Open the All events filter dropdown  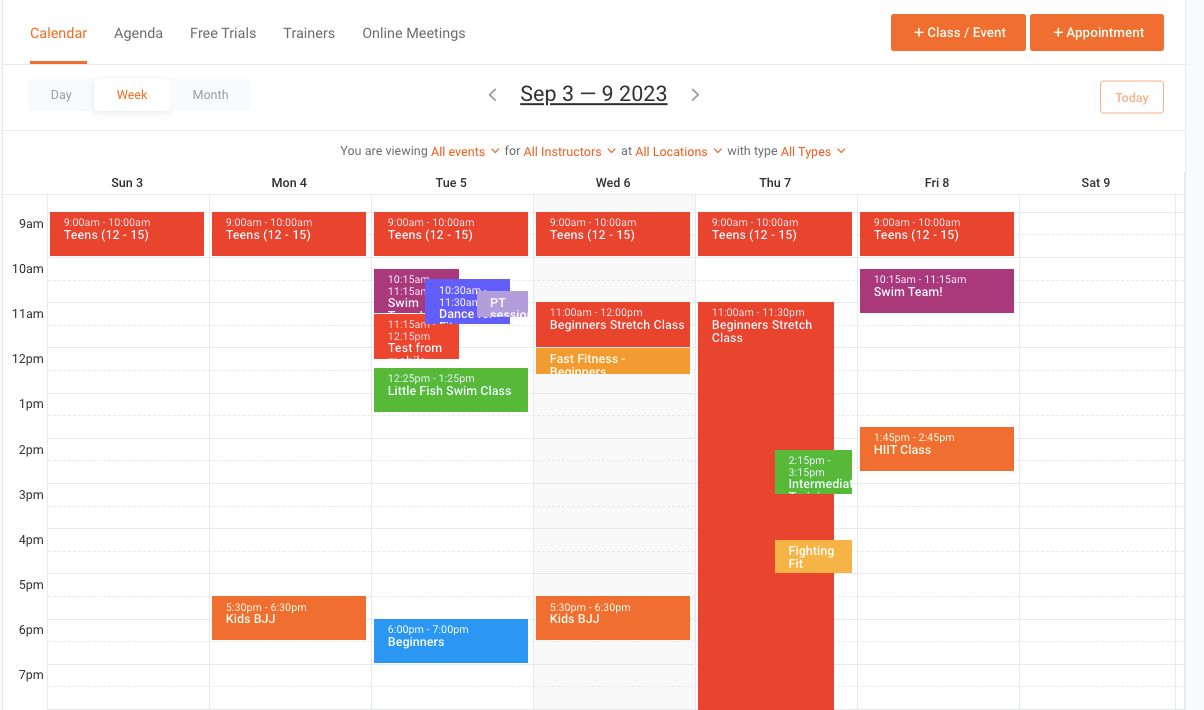[x=465, y=152]
